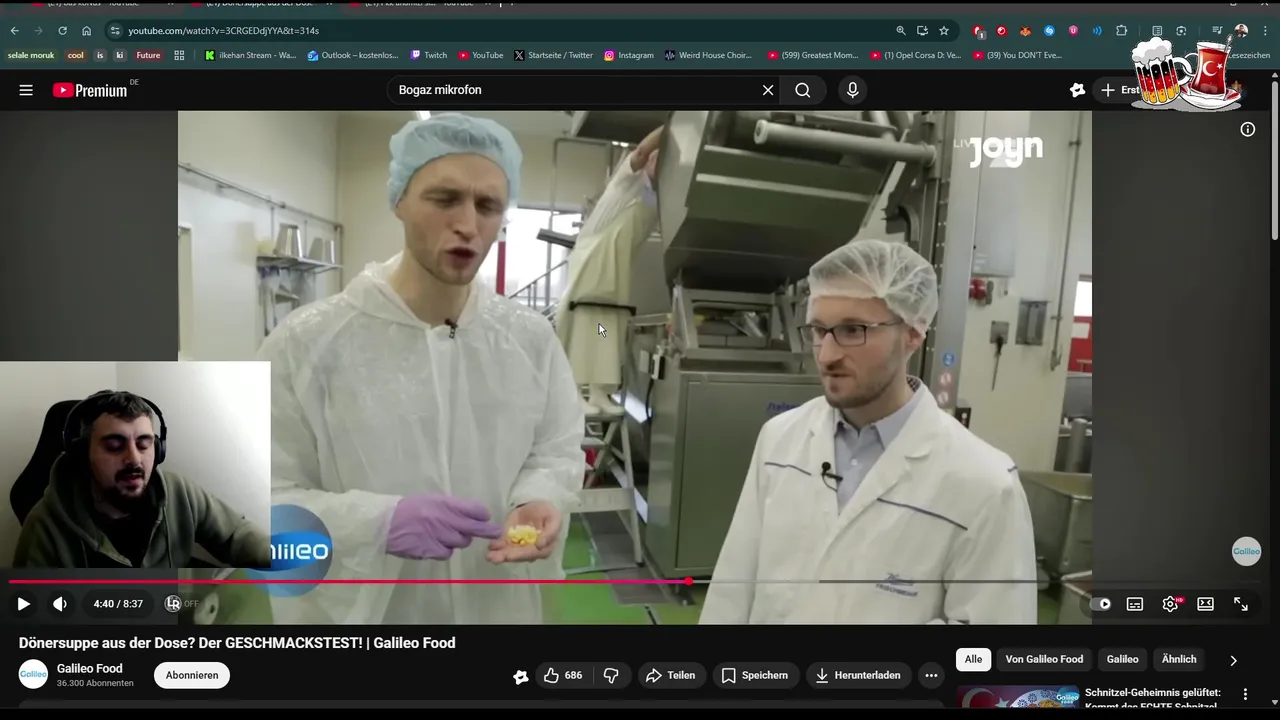1280x720 pixels.
Task: Bookmark this page with the star
Action: (944, 31)
